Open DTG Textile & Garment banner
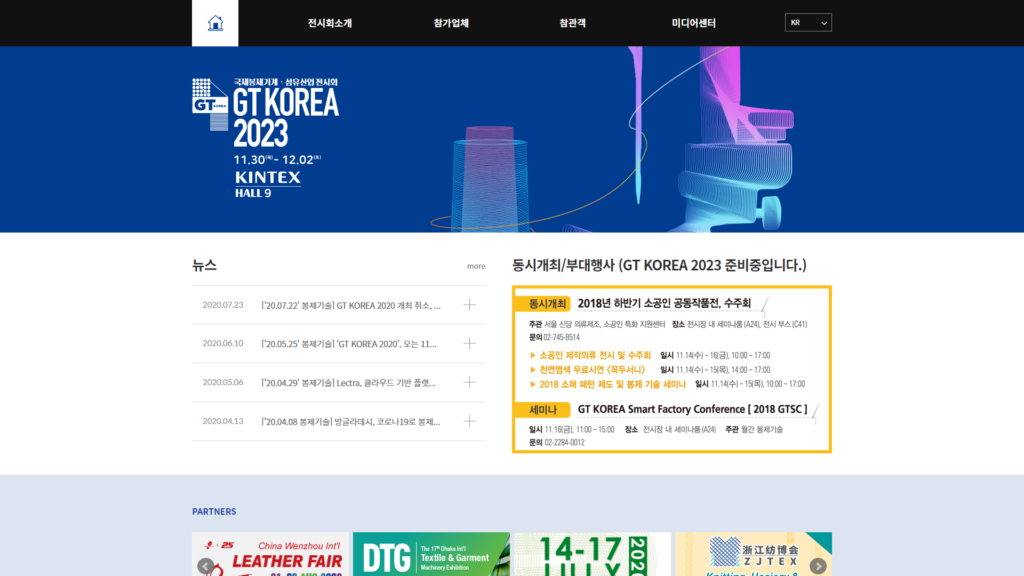1024x576 pixels. [x=431, y=554]
